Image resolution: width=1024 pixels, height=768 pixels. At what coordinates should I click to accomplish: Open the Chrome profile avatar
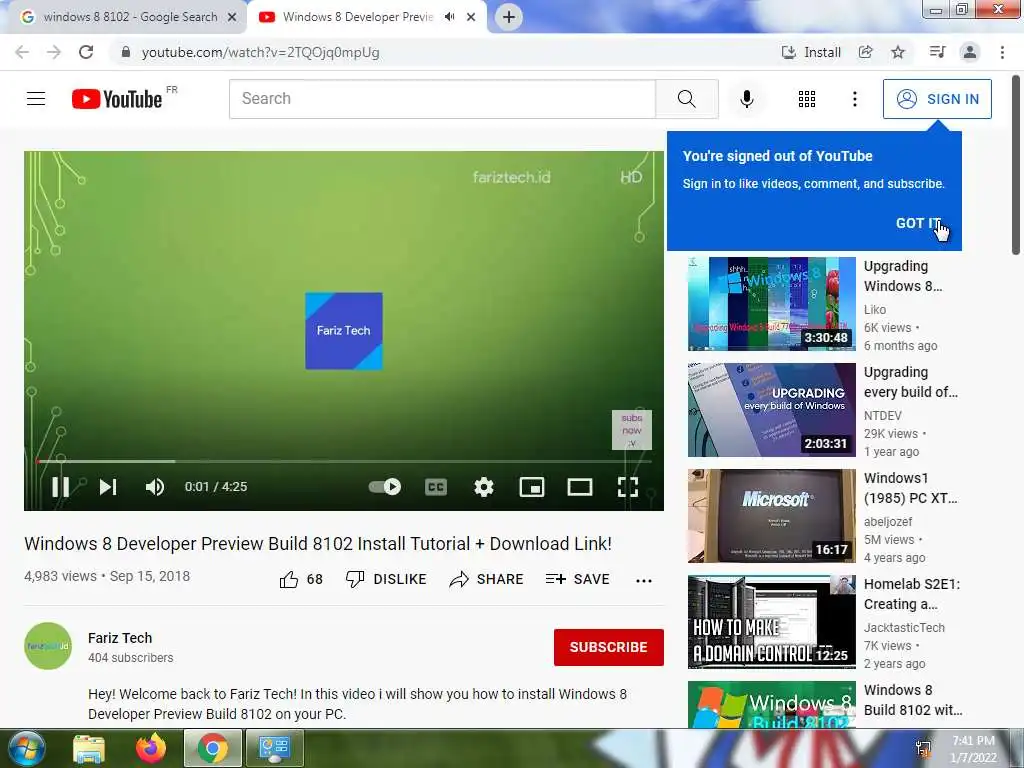click(x=970, y=52)
